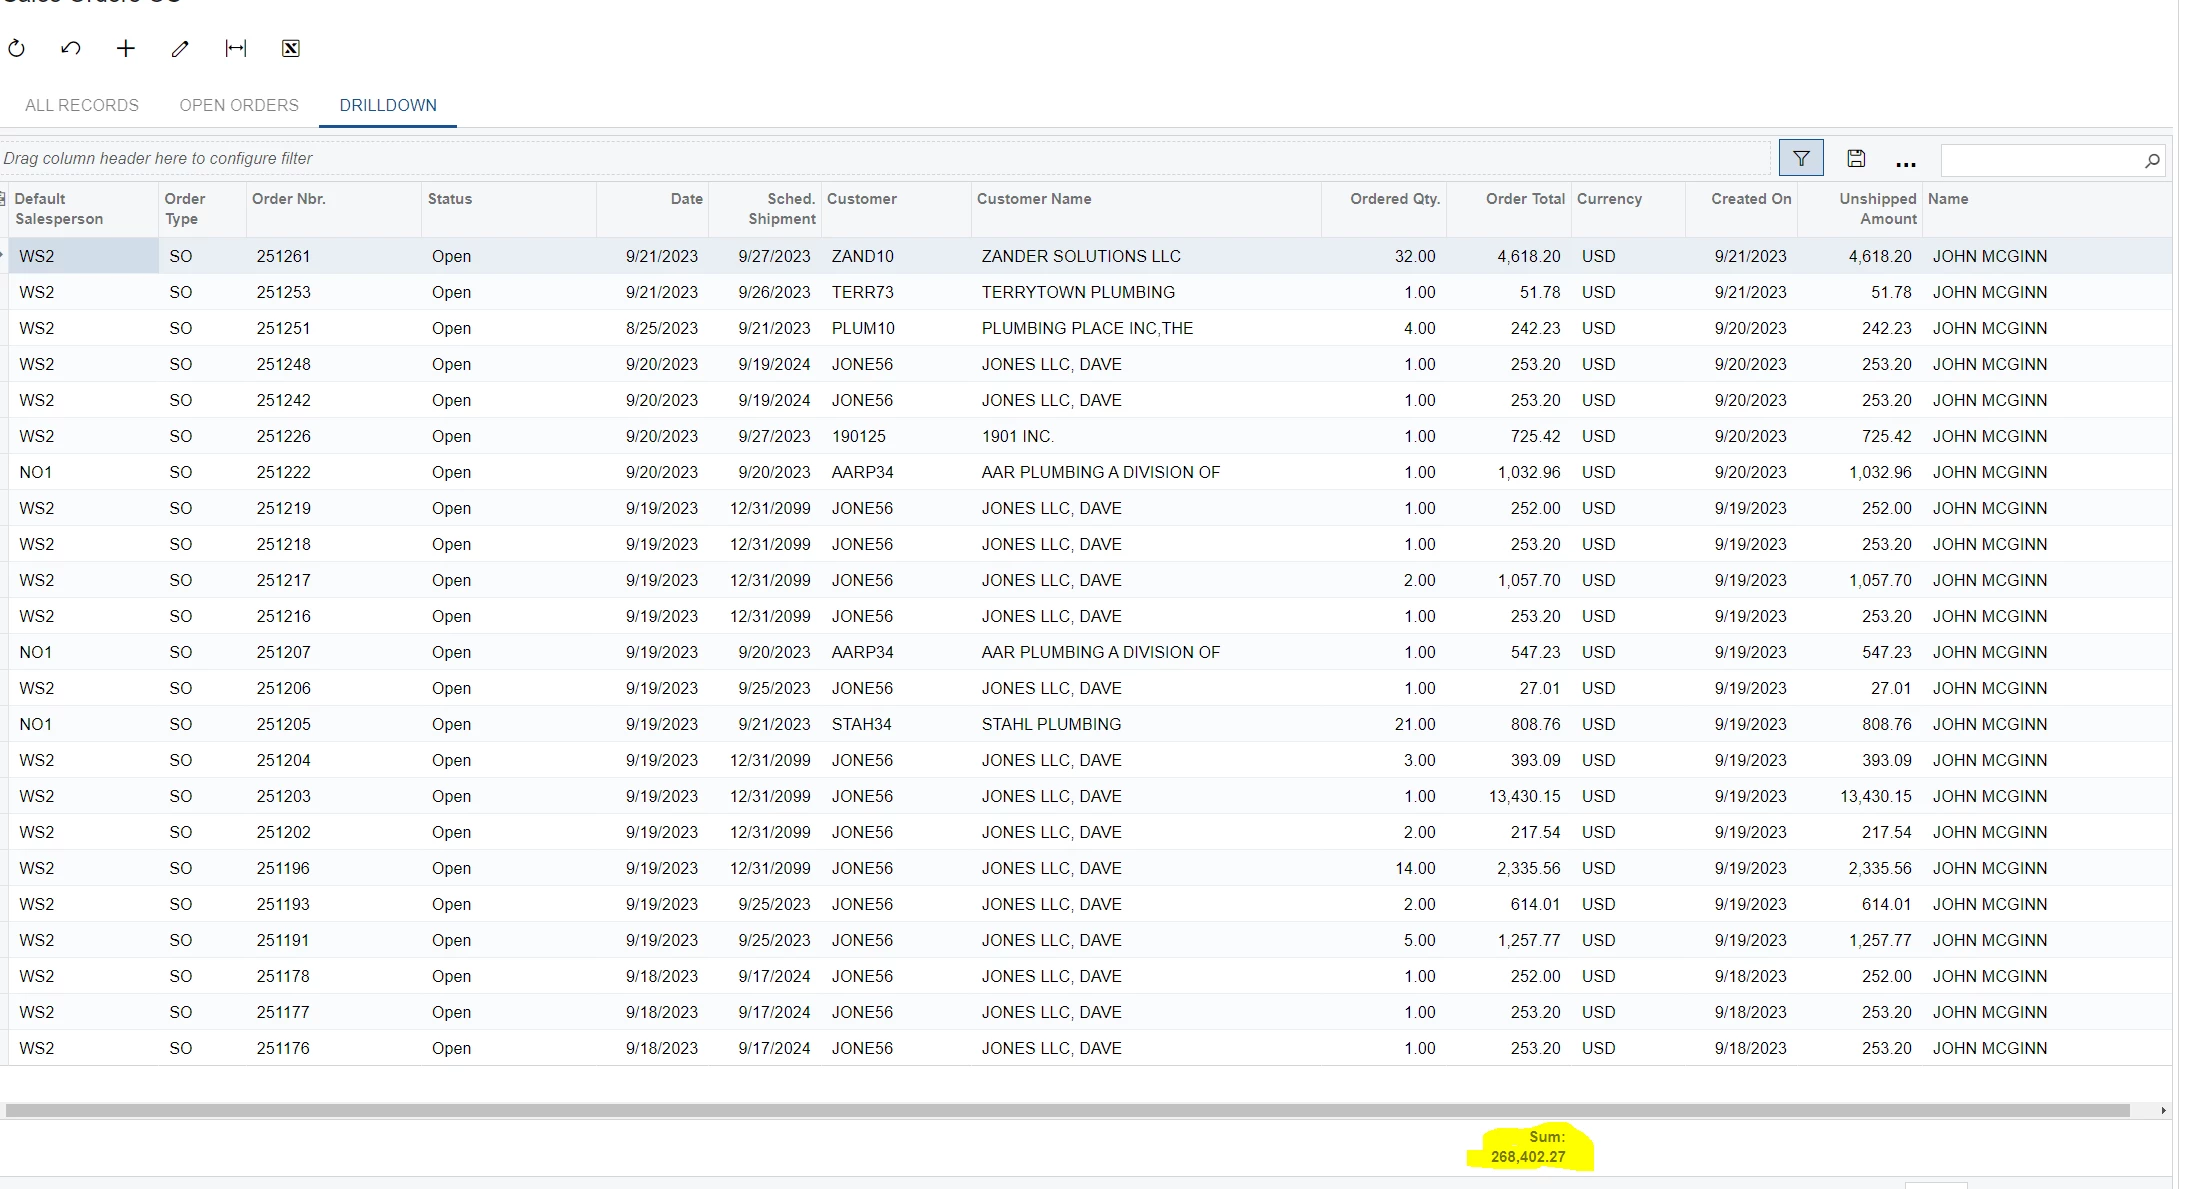Click inside the grid search box
2188x1189 pixels.
click(x=2040, y=160)
